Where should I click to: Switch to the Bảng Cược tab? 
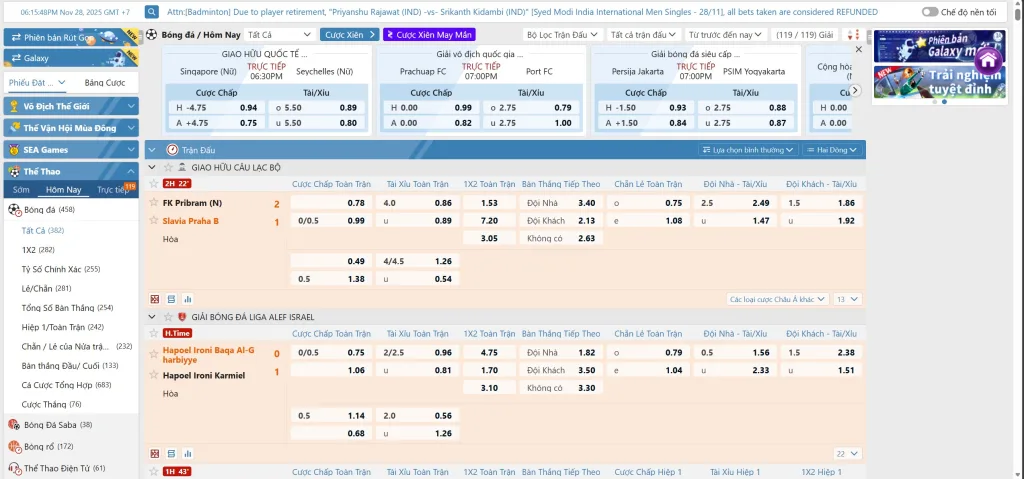click(x=104, y=83)
